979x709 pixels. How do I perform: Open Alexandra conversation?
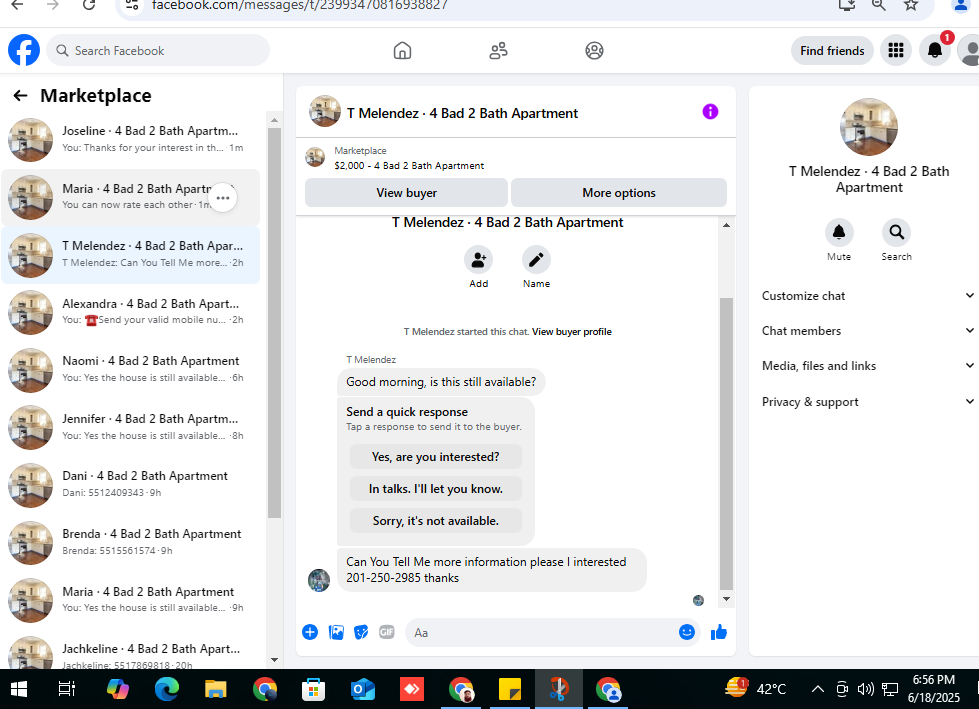pos(130,312)
